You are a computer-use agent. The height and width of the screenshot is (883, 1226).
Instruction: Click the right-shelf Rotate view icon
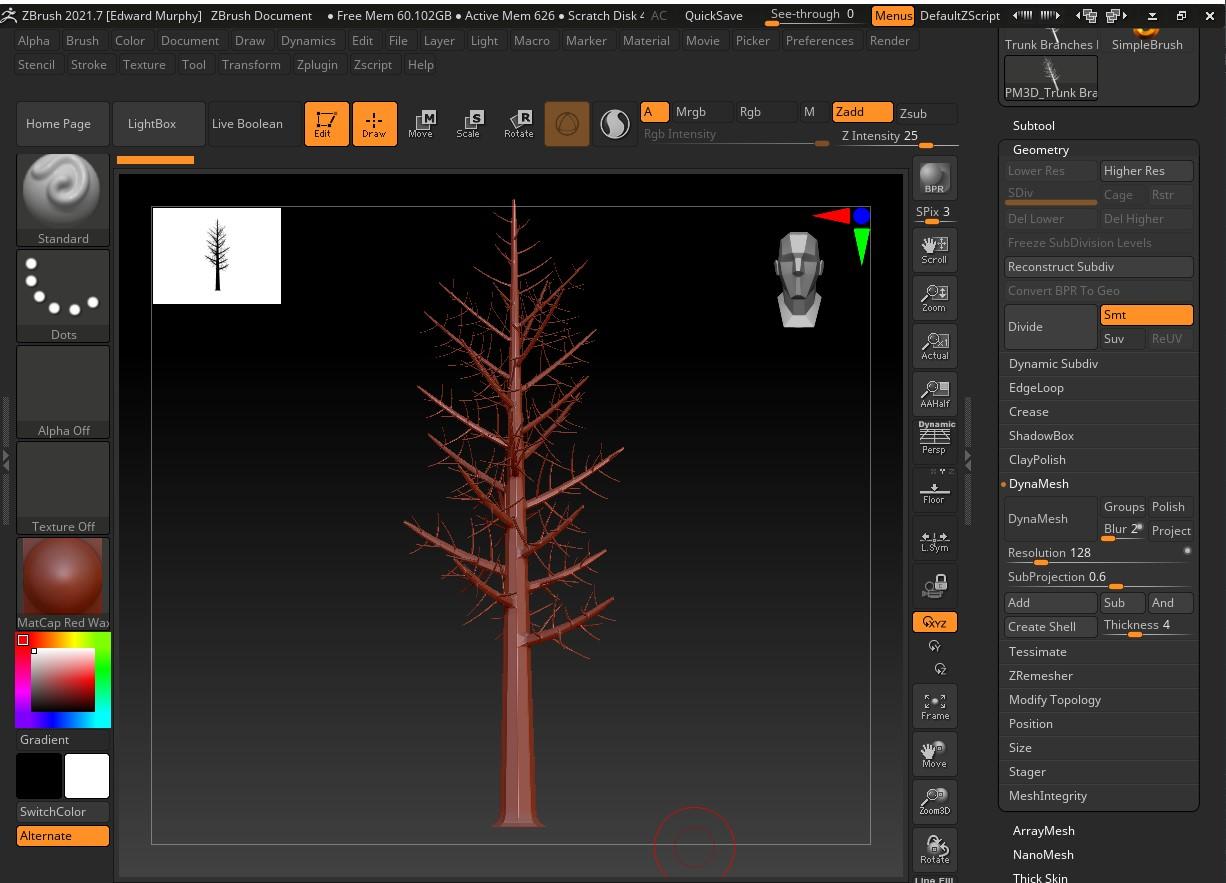pyautogui.click(x=934, y=850)
